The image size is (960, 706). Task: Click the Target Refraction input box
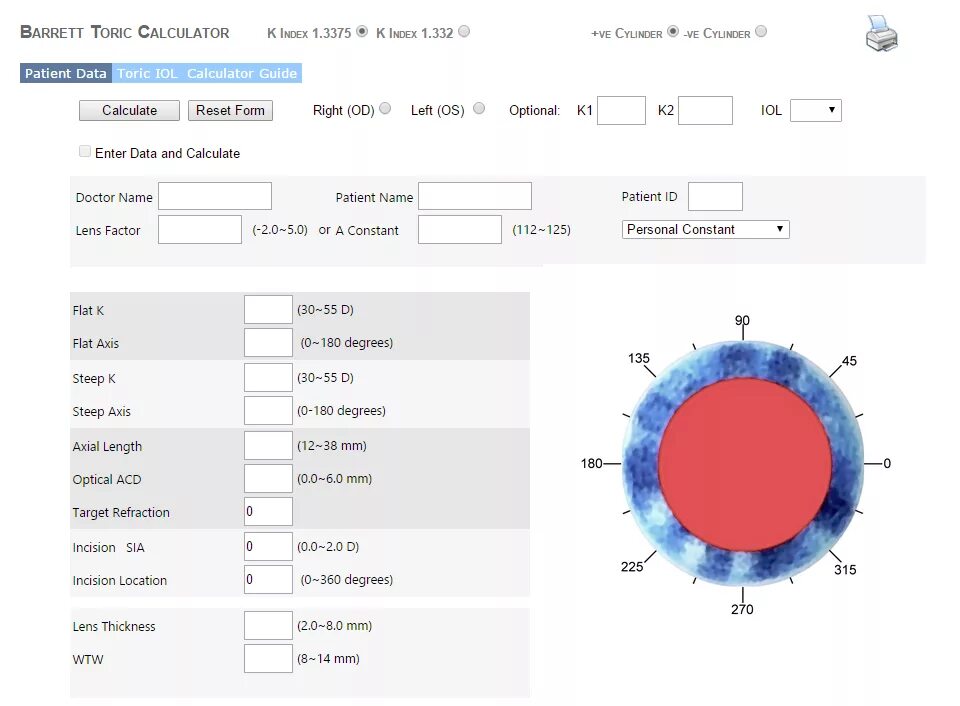268,511
